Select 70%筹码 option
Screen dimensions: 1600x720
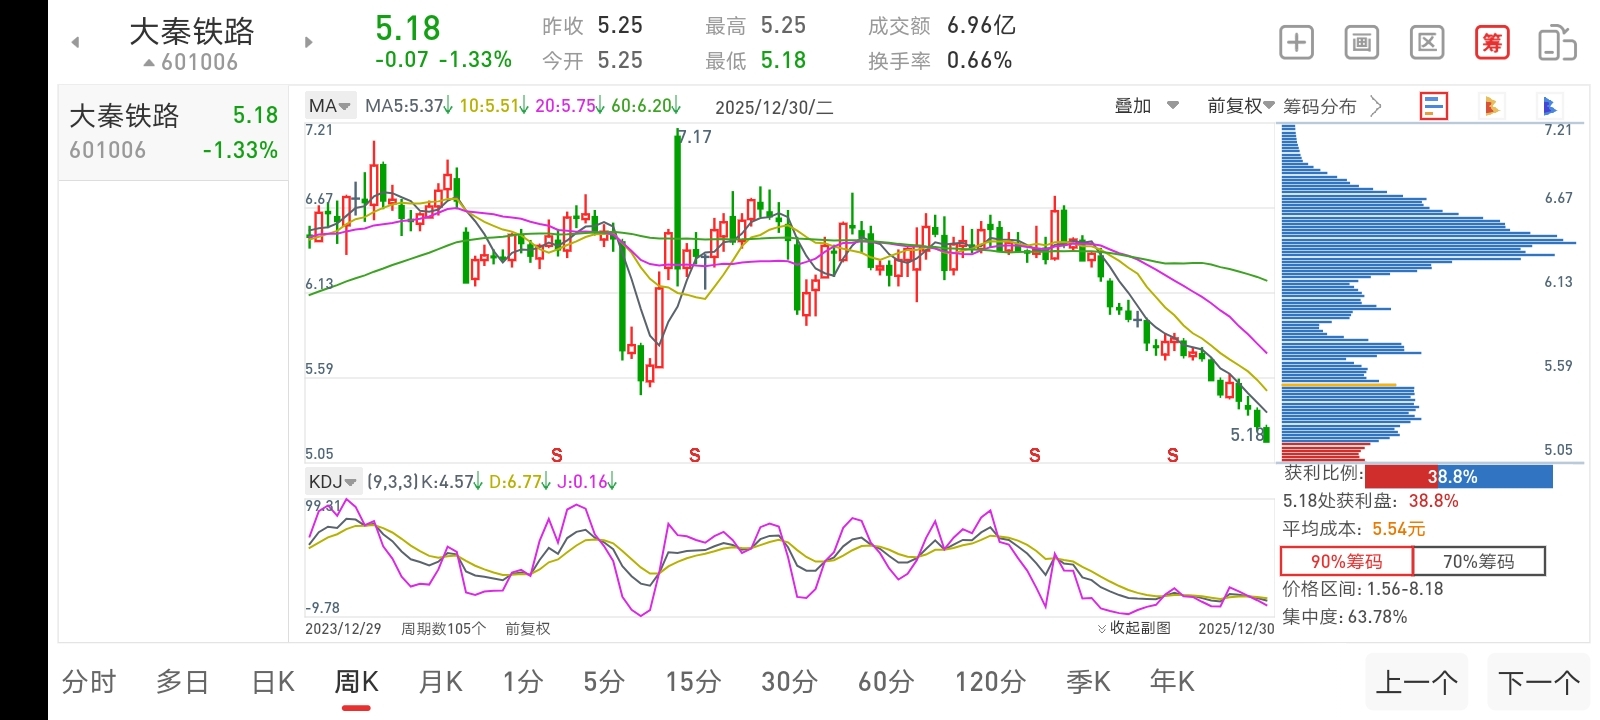point(1479,561)
